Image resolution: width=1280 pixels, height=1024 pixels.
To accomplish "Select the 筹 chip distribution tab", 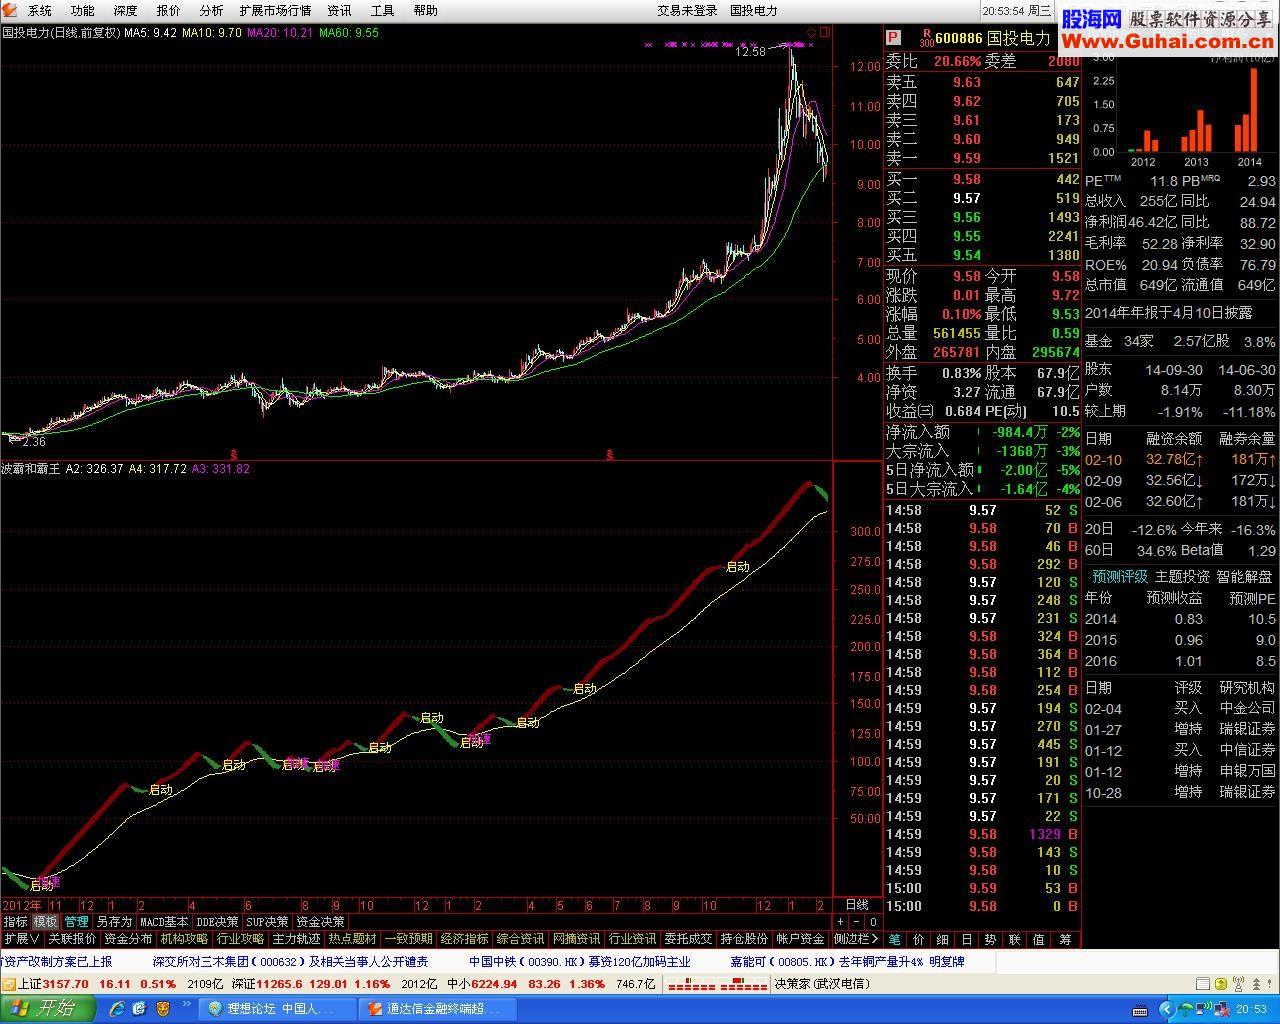I will point(1064,939).
